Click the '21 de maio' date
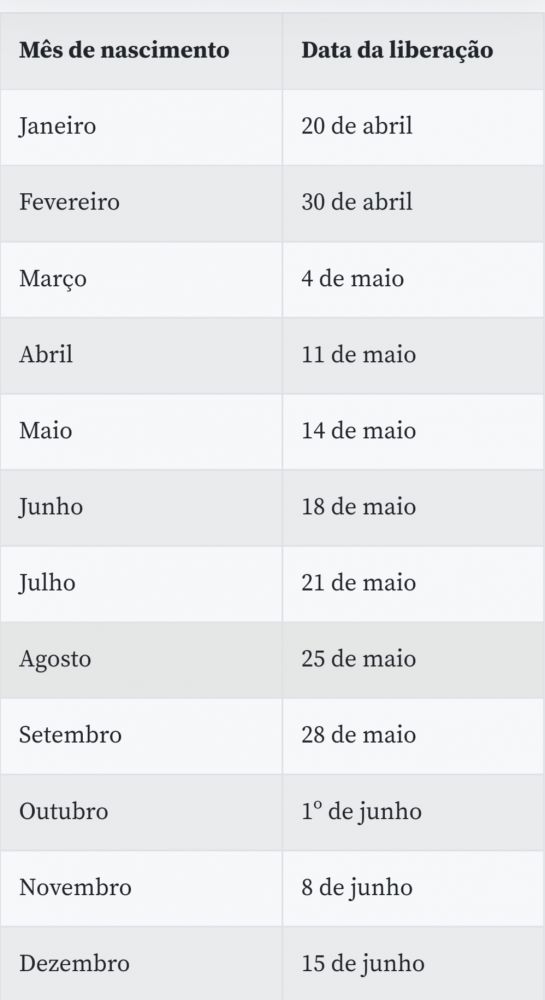The height and width of the screenshot is (1000, 545). click(359, 582)
